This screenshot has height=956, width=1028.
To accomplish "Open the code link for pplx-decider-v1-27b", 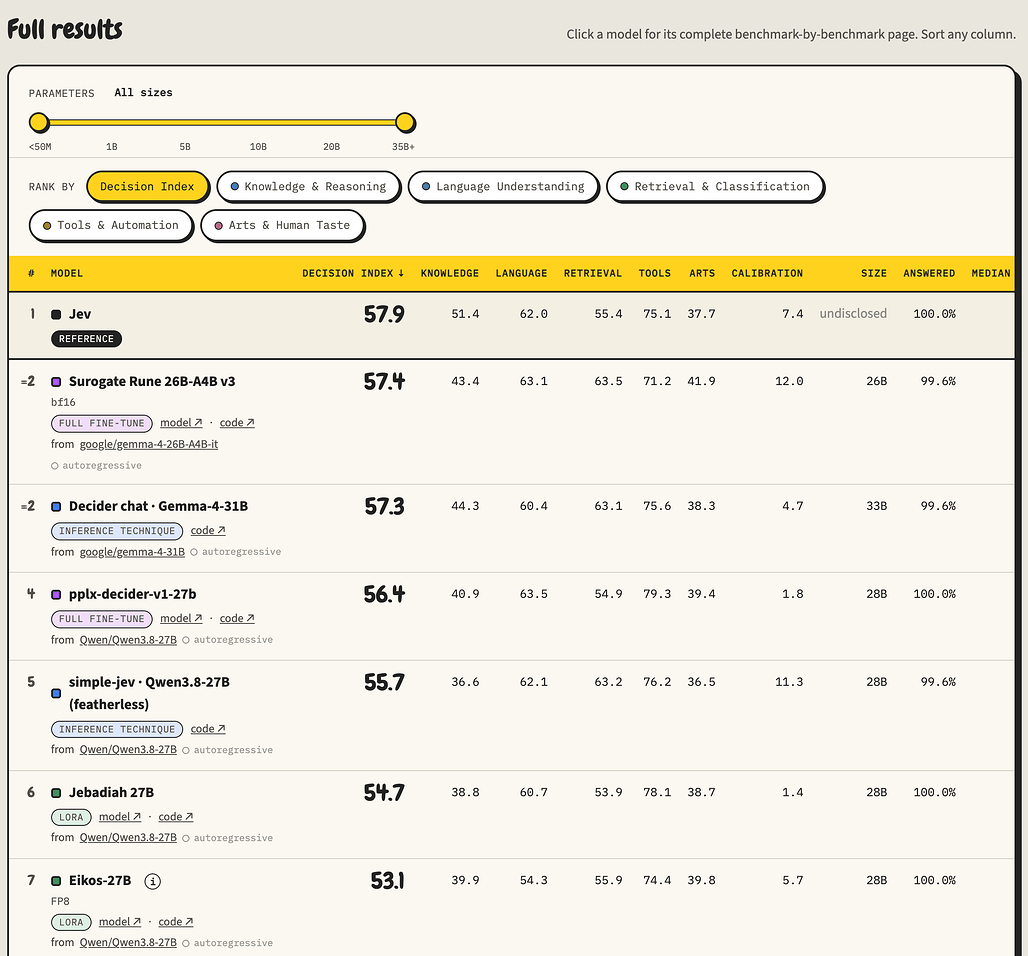I will coord(237,618).
